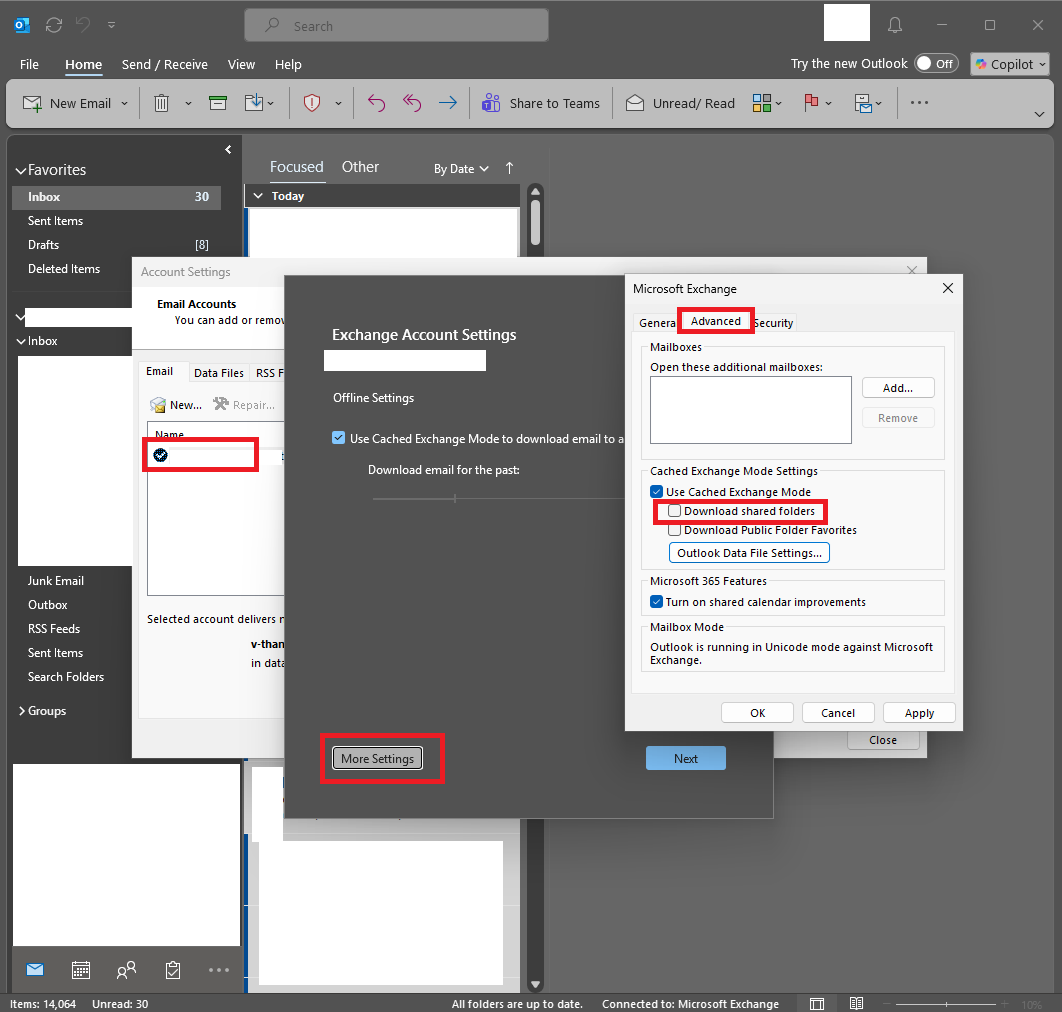This screenshot has height=1012, width=1062.
Task: Open the By Date sort dropdown
Action: click(461, 169)
